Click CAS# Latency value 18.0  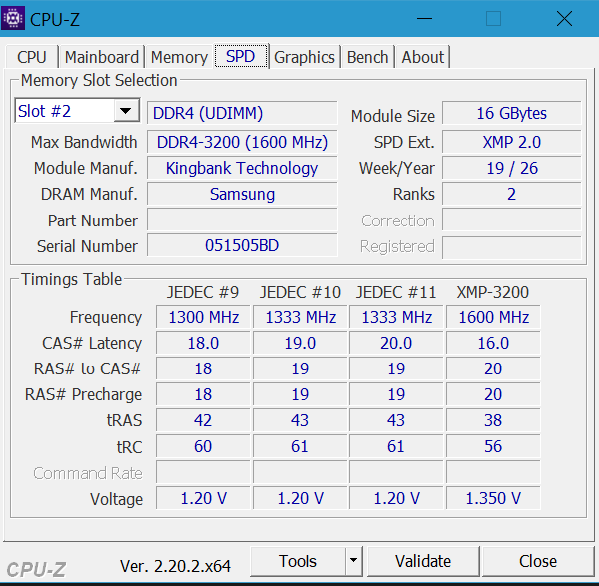(203, 343)
